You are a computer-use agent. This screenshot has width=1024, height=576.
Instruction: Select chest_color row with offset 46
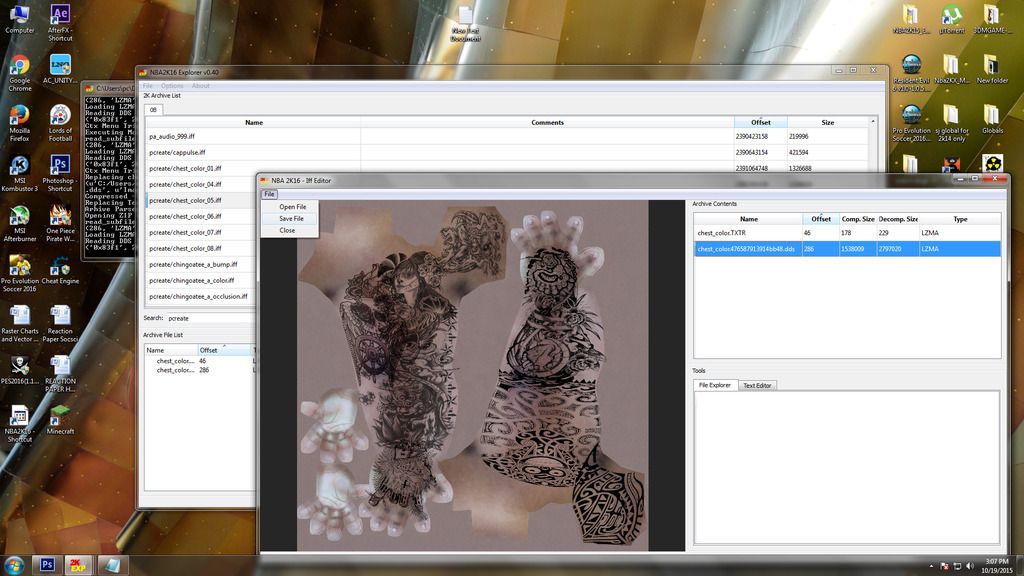pyautogui.click(x=200, y=360)
